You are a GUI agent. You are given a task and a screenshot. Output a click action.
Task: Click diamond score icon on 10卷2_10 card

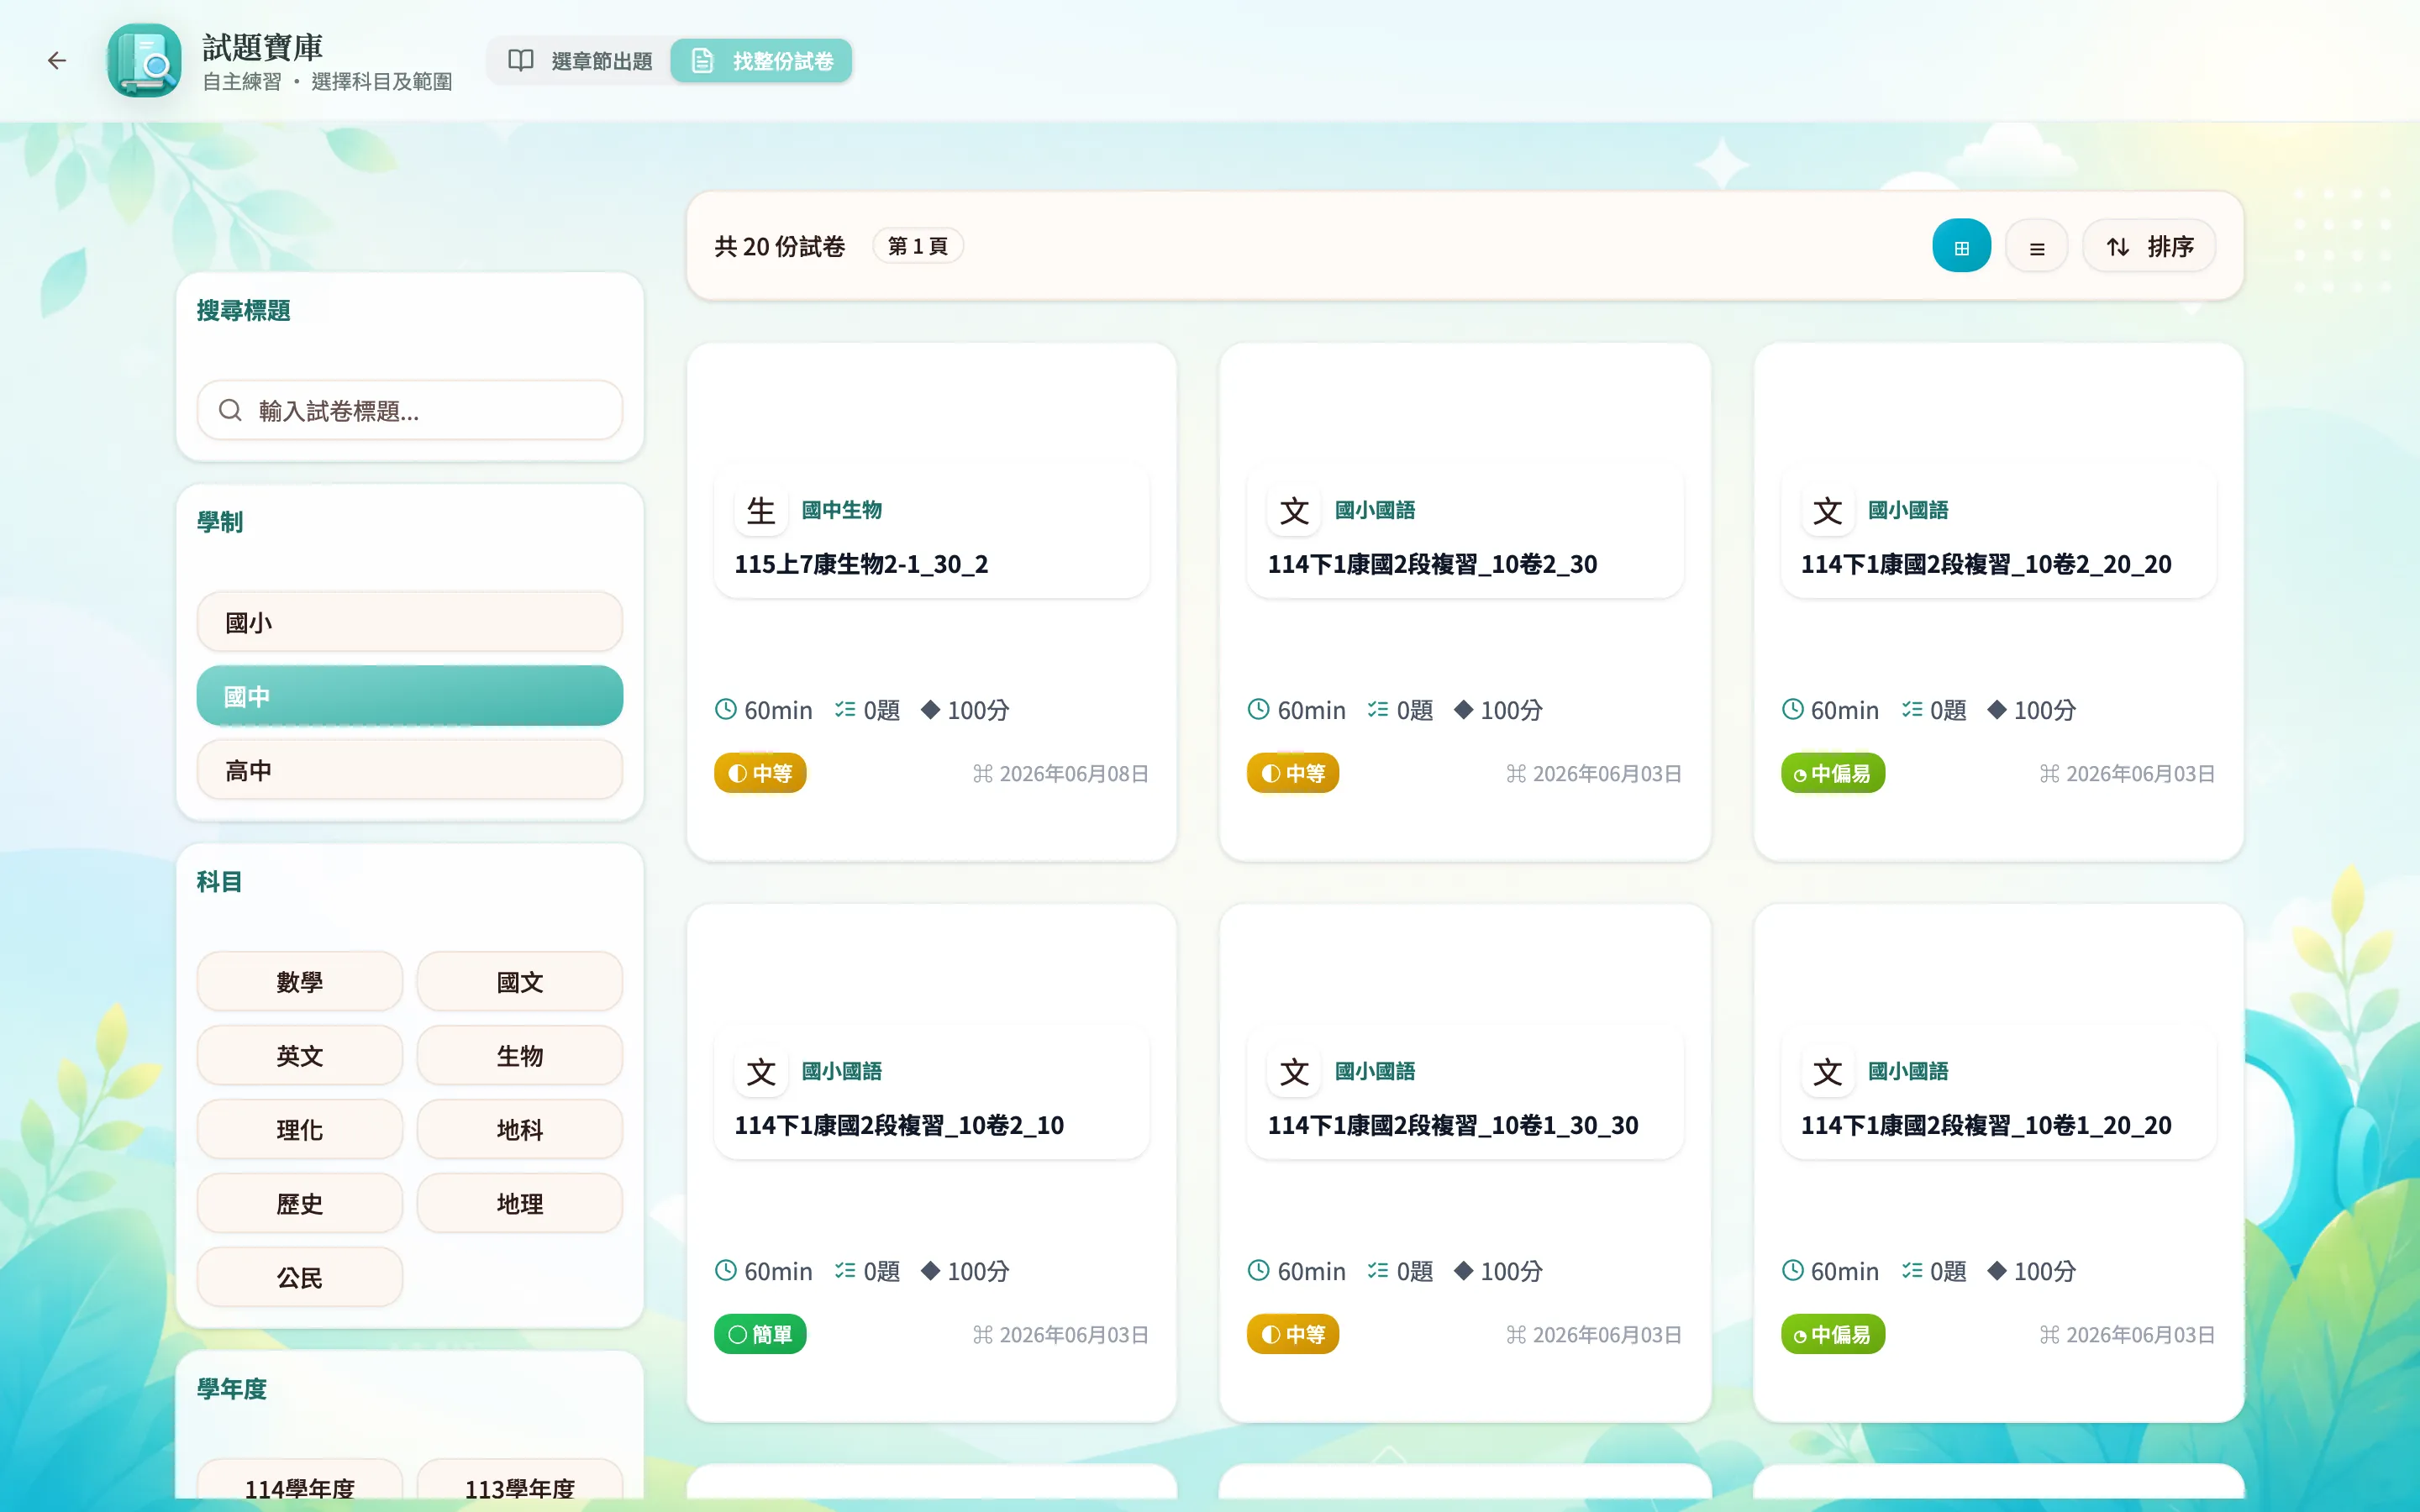[x=930, y=1270]
